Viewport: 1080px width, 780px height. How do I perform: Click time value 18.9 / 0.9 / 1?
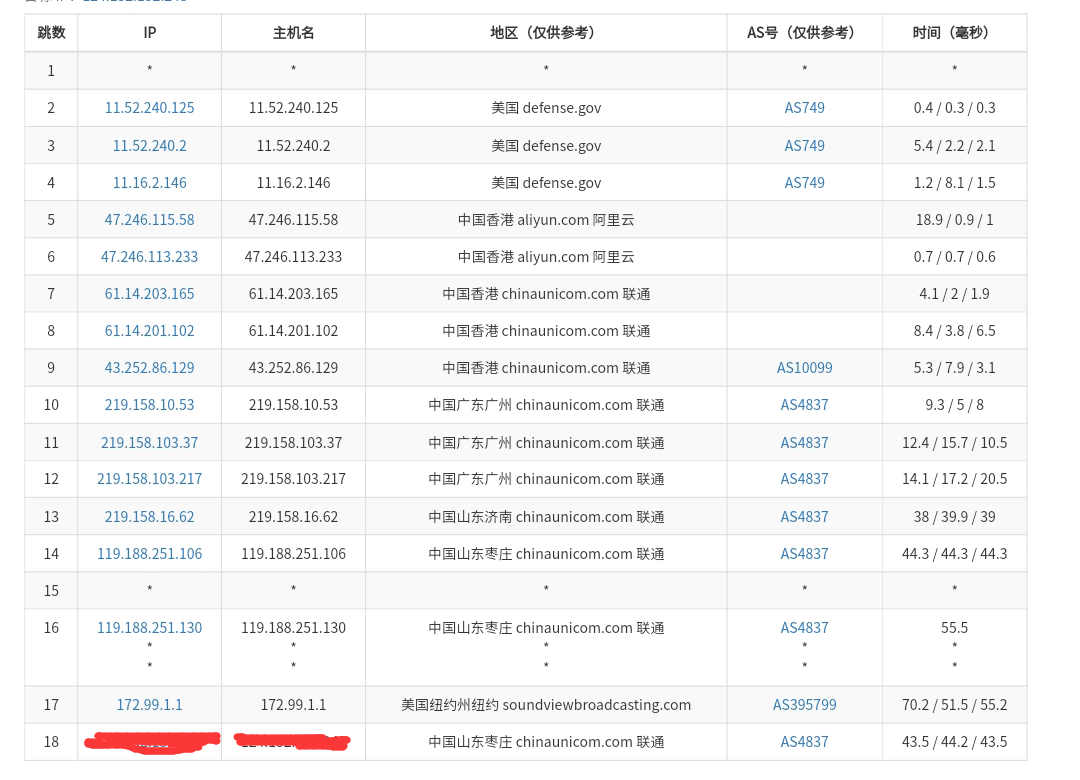point(955,220)
